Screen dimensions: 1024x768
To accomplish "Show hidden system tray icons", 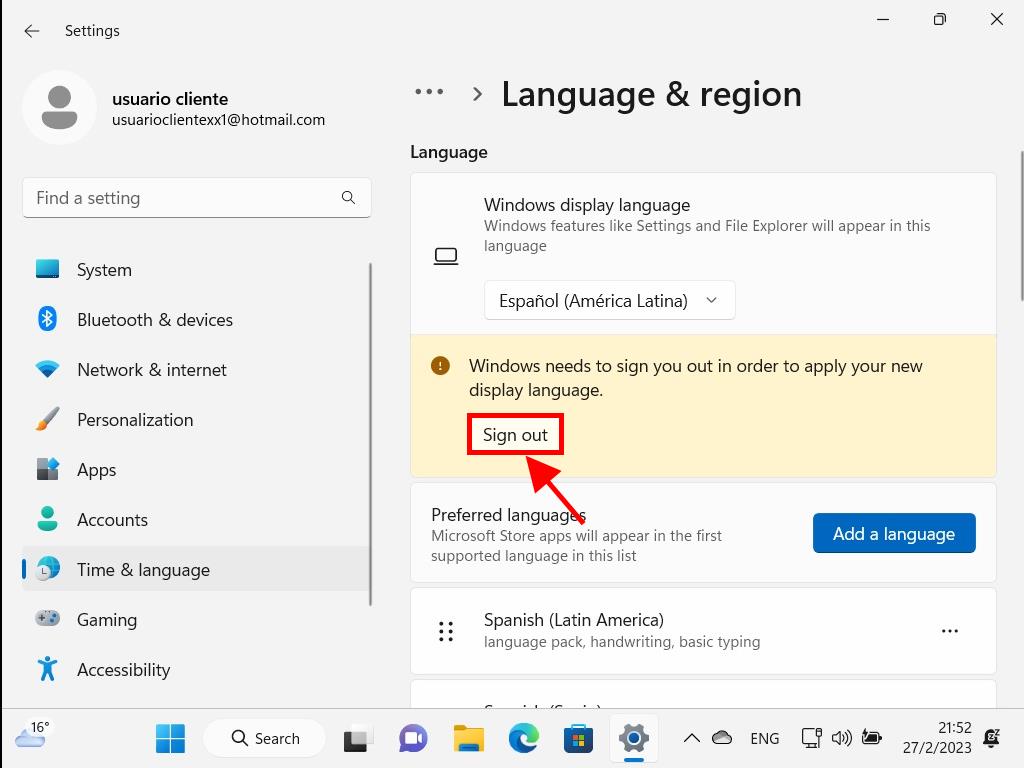I will (691, 739).
